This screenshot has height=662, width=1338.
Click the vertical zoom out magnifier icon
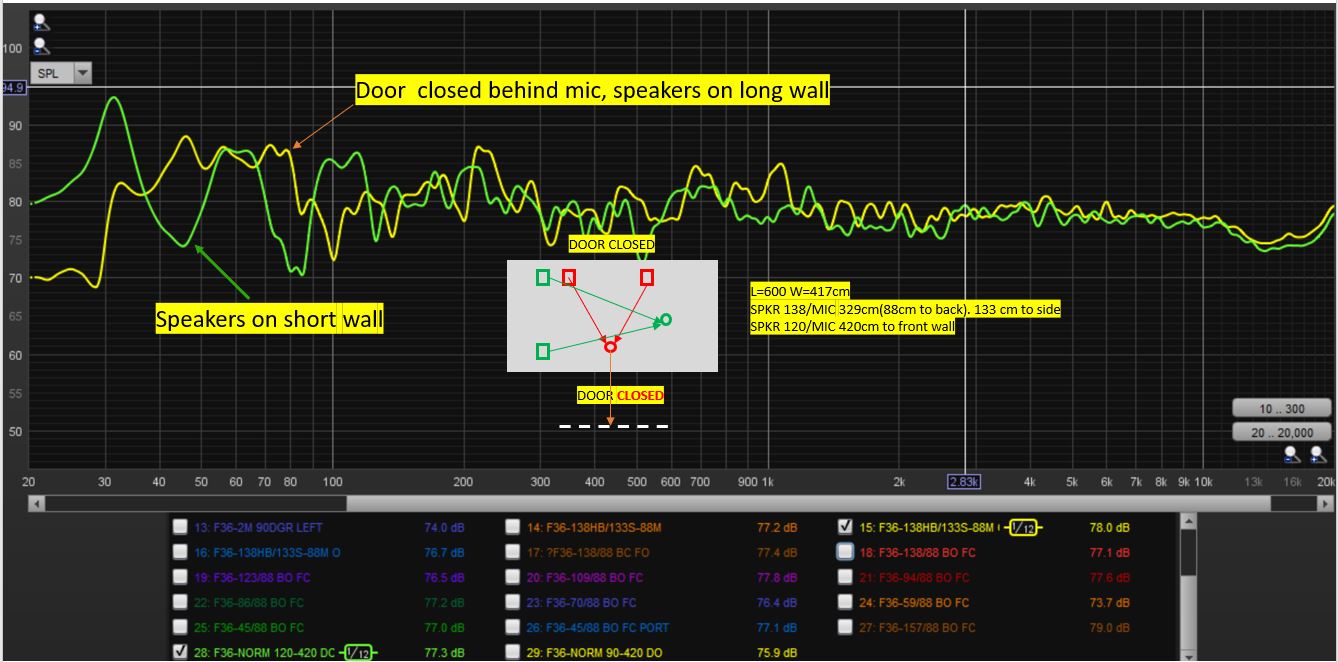click(41, 45)
